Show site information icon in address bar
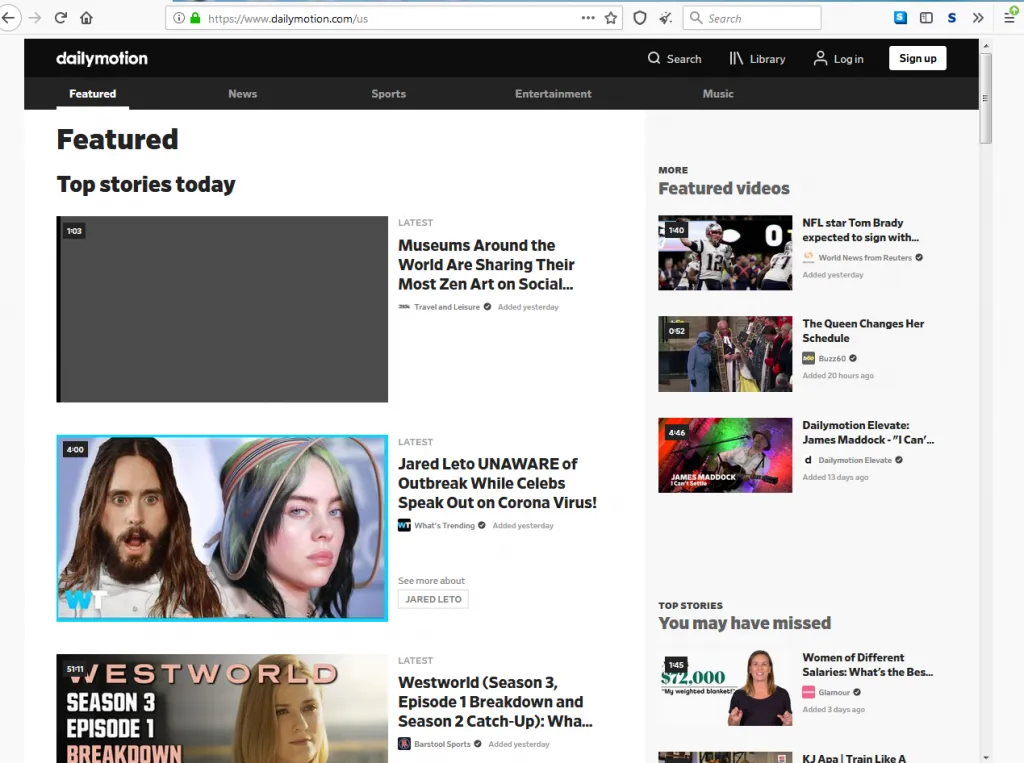 point(178,18)
